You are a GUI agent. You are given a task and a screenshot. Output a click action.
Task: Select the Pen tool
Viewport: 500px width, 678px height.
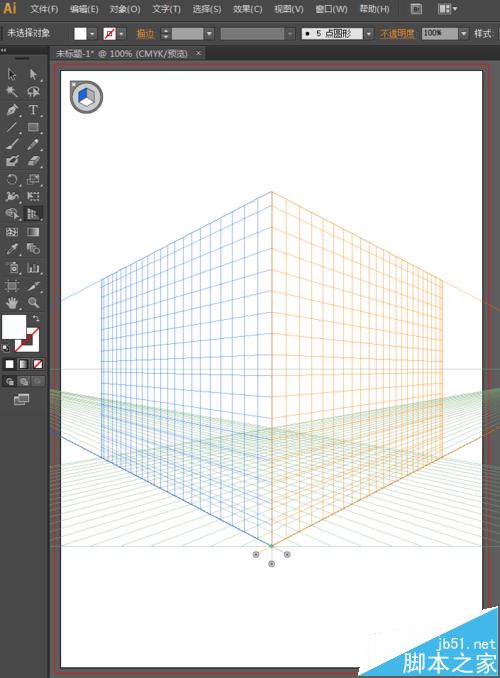(12, 109)
